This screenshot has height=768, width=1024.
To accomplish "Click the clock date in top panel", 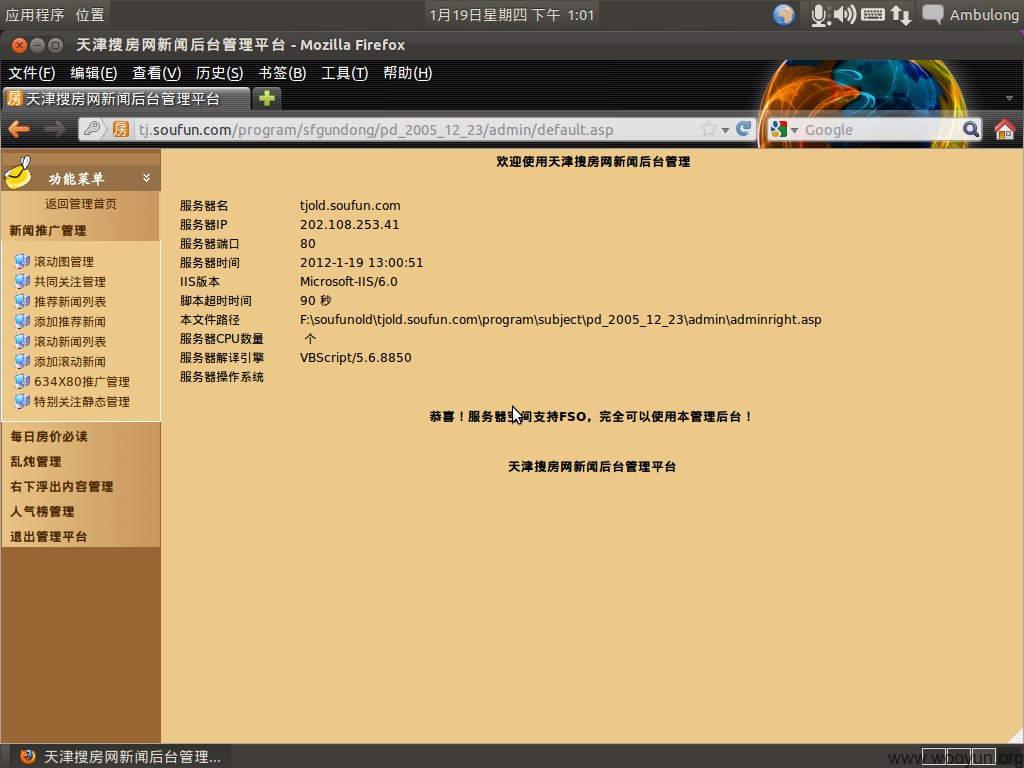I will (512, 14).
